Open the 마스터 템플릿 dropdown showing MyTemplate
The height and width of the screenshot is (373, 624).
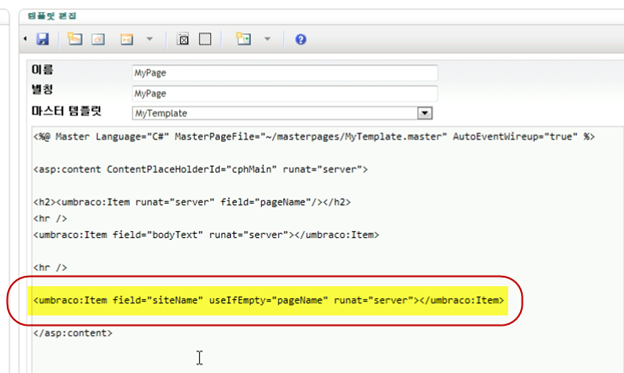click(282, 113)
